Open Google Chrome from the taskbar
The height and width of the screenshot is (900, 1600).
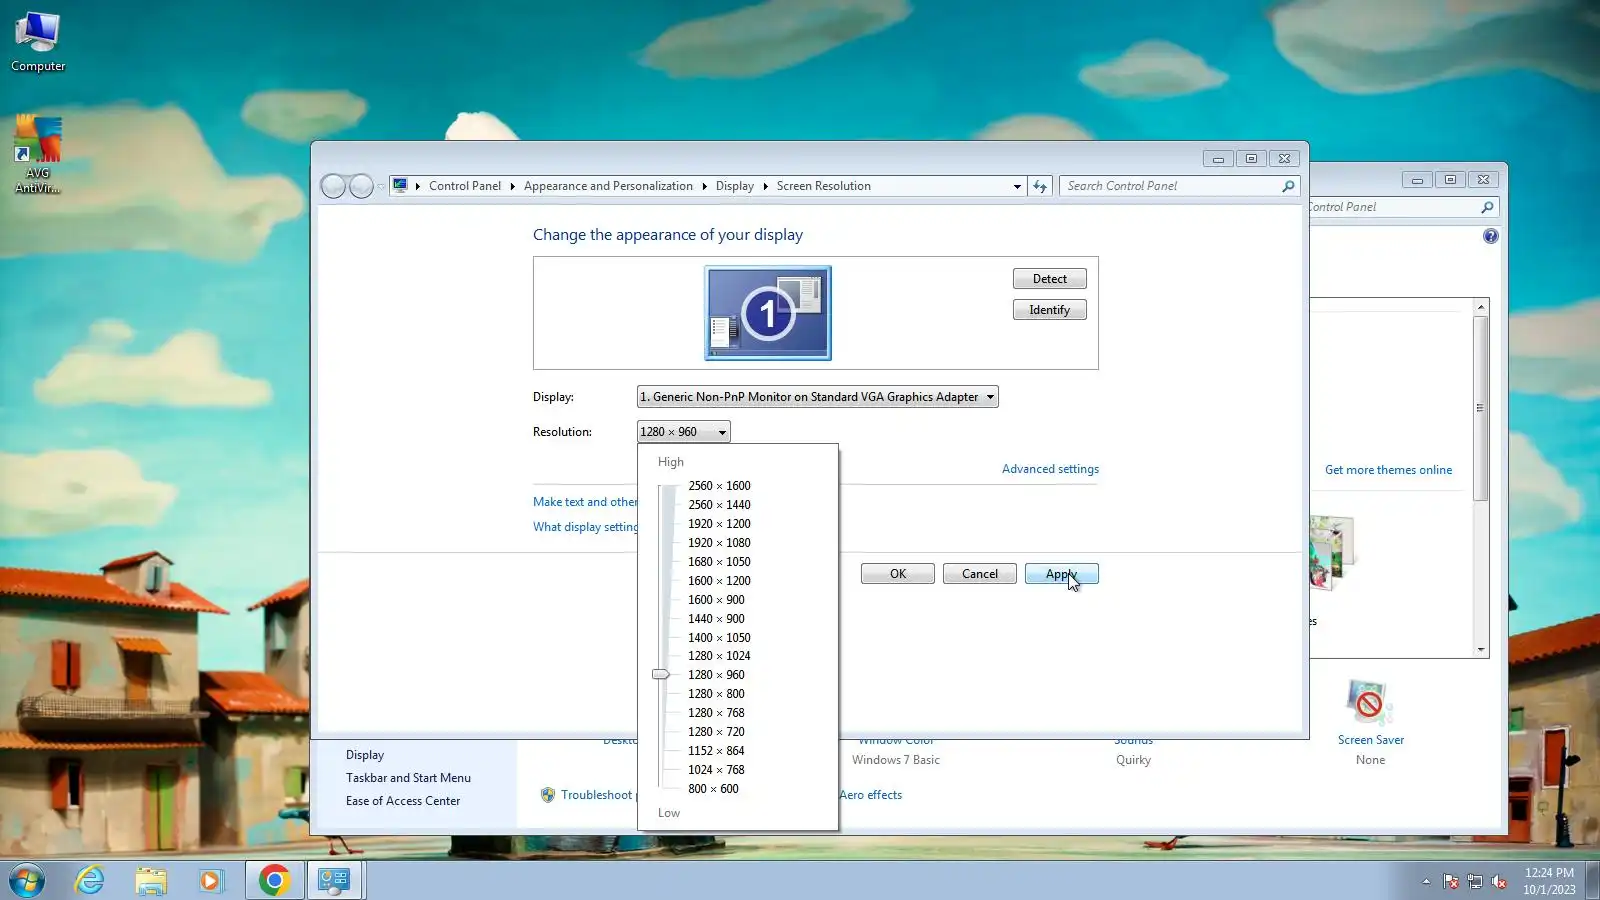[274, 880]
